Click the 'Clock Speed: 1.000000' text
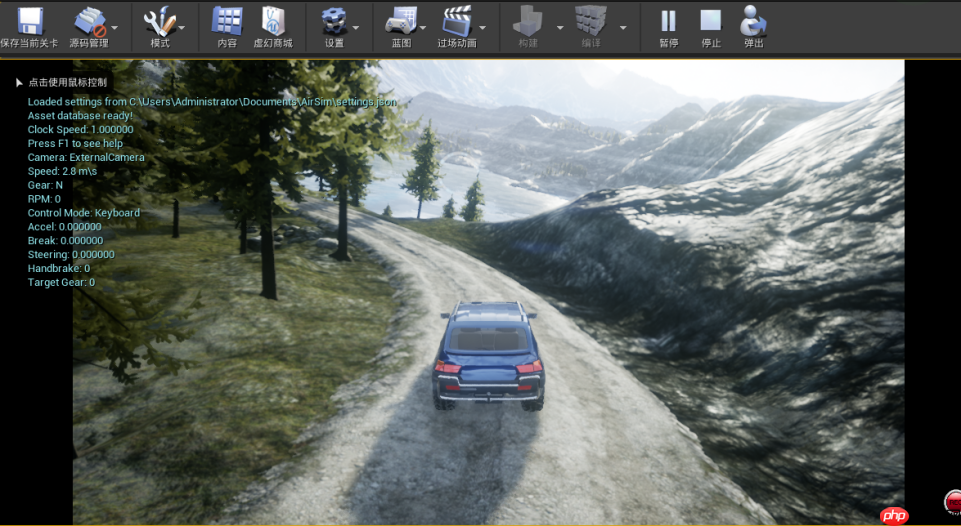The image size is (961, 526). point(80,129)
